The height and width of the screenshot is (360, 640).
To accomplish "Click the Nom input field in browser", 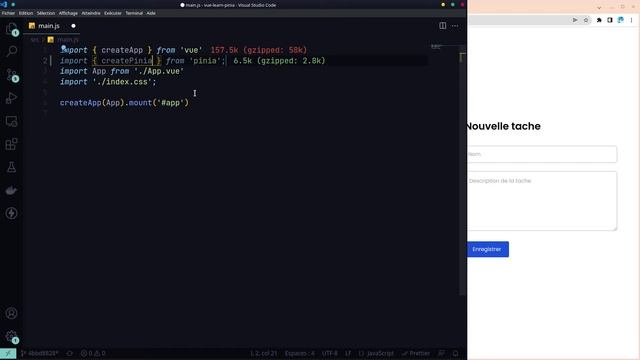I will (x=542, y=154).
